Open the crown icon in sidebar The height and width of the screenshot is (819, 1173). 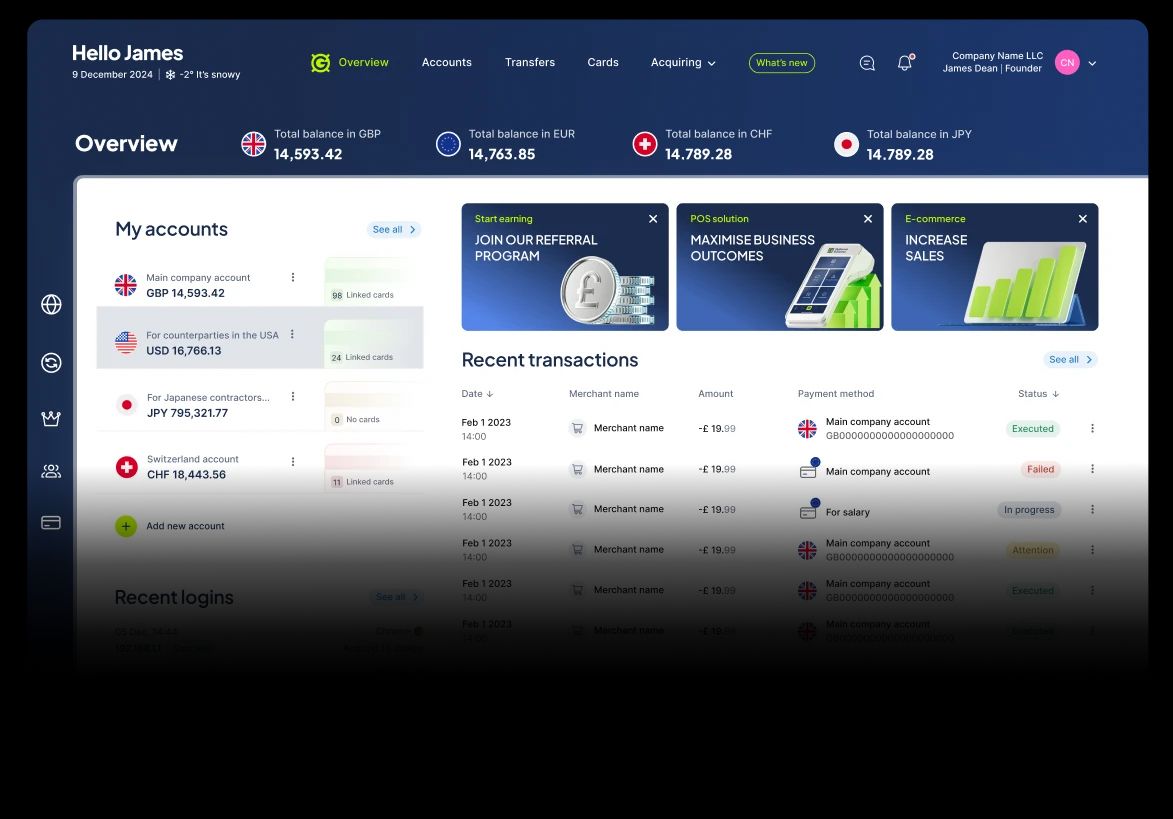tap(51, 419)
